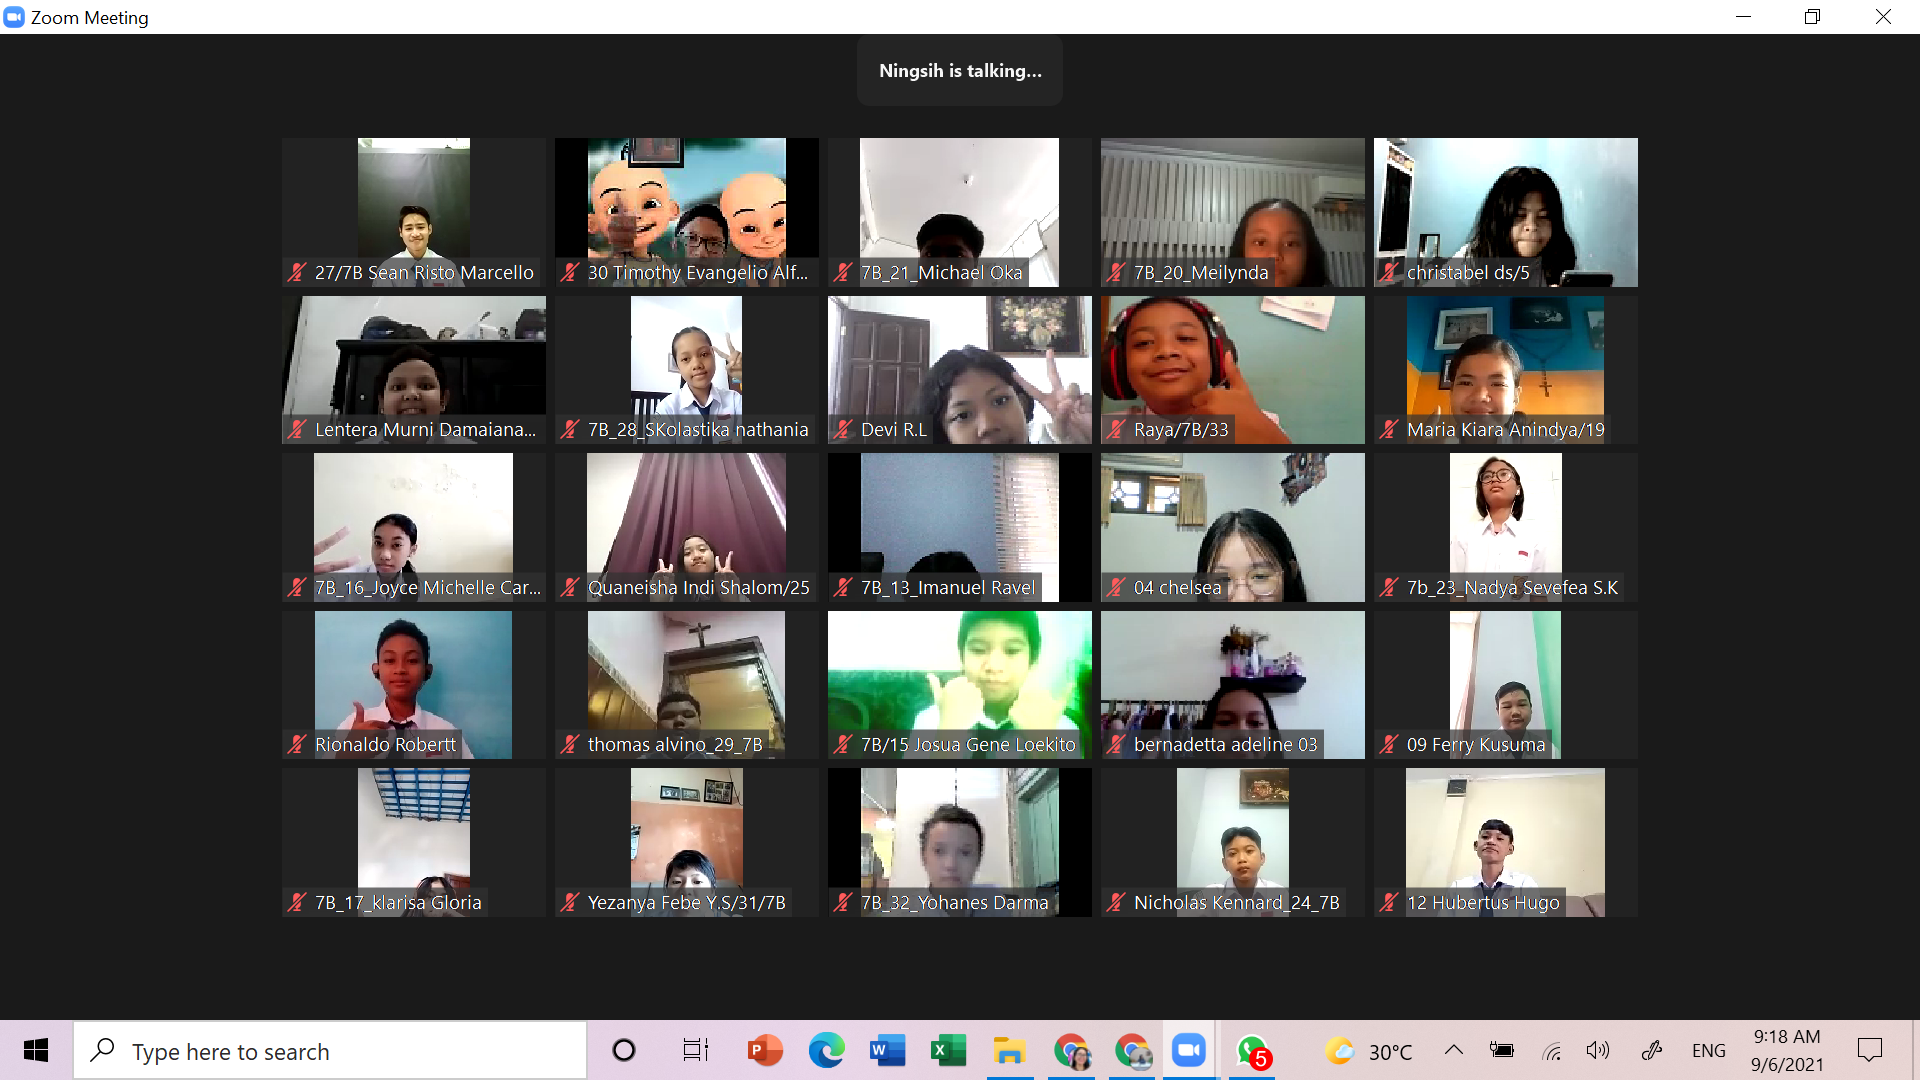Click the muted mic icon on Sean Risto Marcello
Viewport: 1920px width, 1080px height.
297,272
